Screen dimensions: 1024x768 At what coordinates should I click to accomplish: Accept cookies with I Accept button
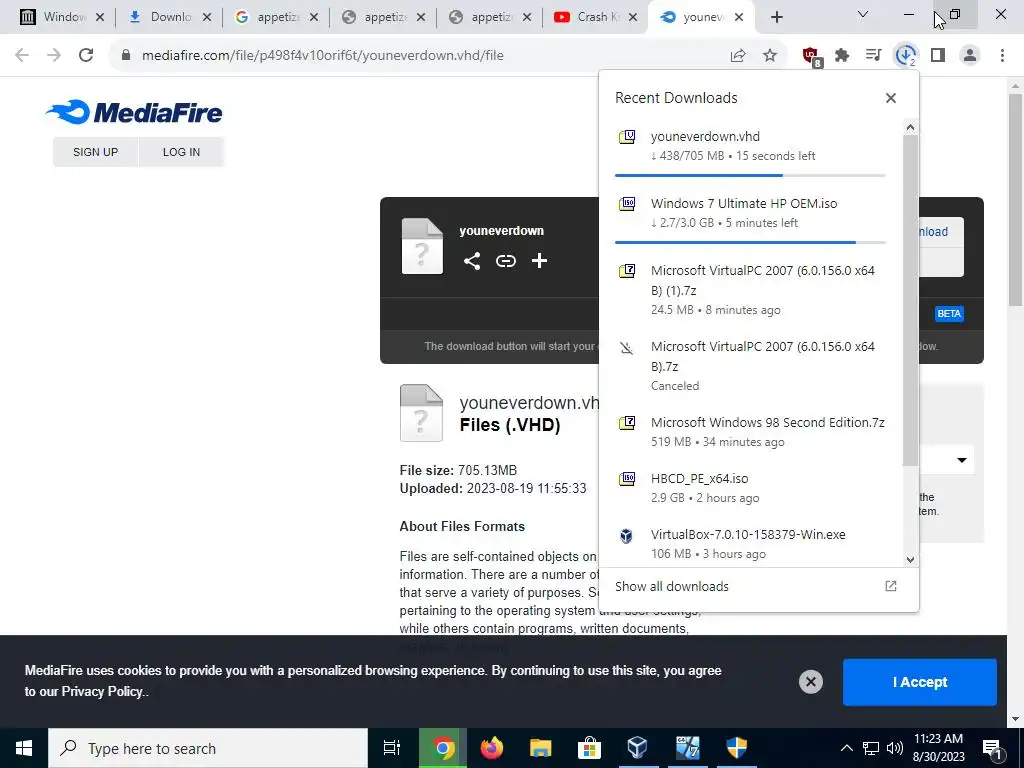[x=920, y=682]
